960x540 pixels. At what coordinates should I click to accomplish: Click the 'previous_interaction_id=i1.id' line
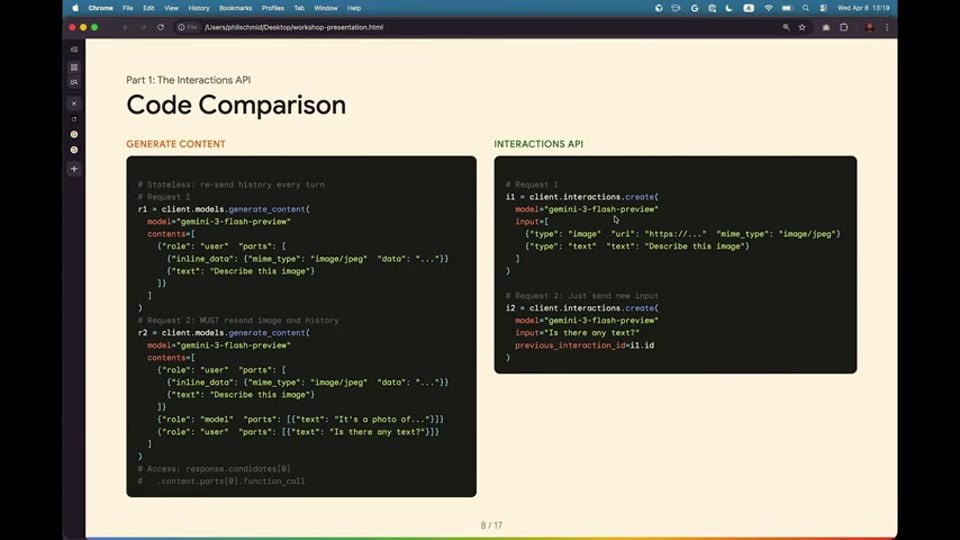coord(584,345)
